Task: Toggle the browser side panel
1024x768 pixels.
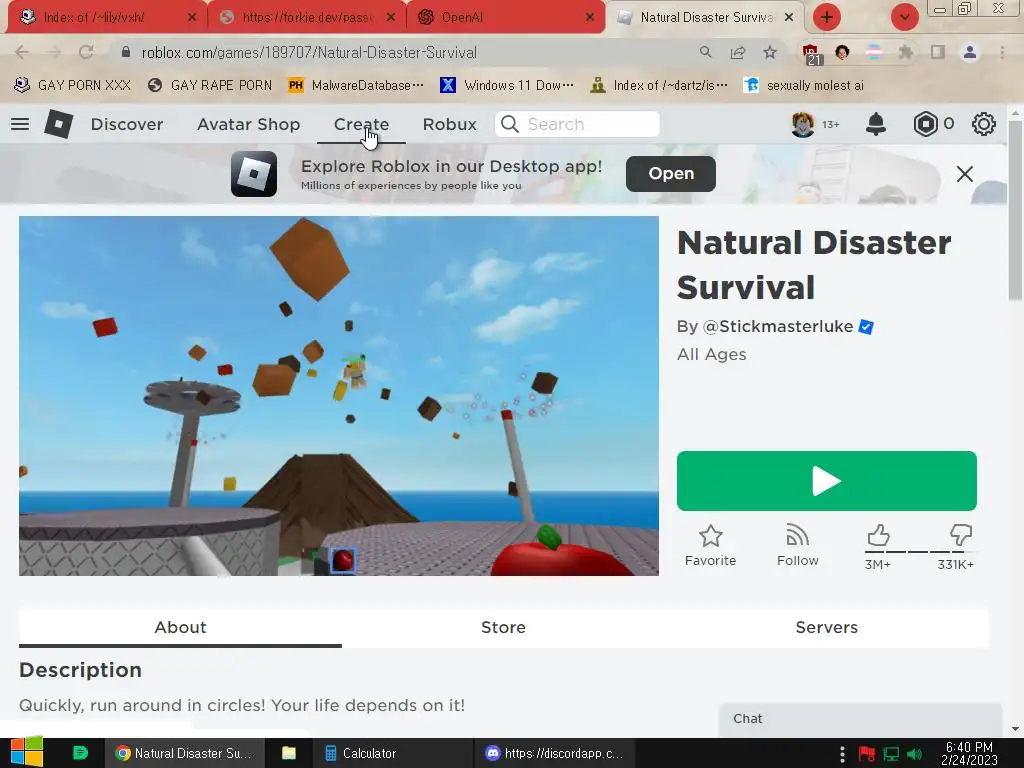Action: [938, 52]
